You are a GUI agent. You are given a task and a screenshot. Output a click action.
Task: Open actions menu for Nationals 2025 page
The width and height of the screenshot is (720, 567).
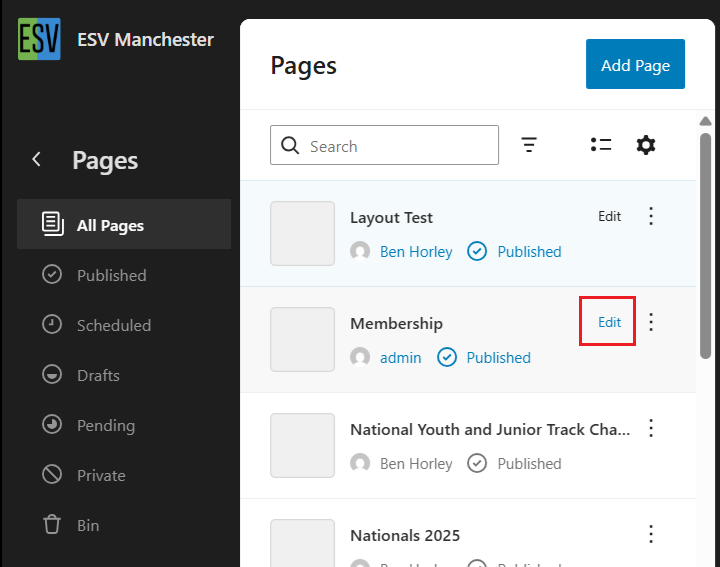pos(651,534)
